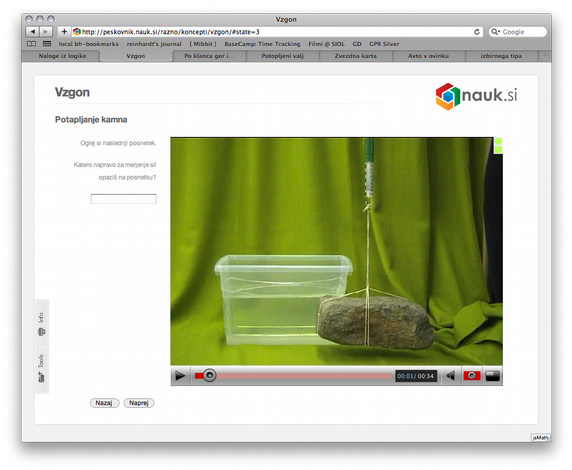
Task: Reload the page with the refresh icon
Action: coord(476,32)
